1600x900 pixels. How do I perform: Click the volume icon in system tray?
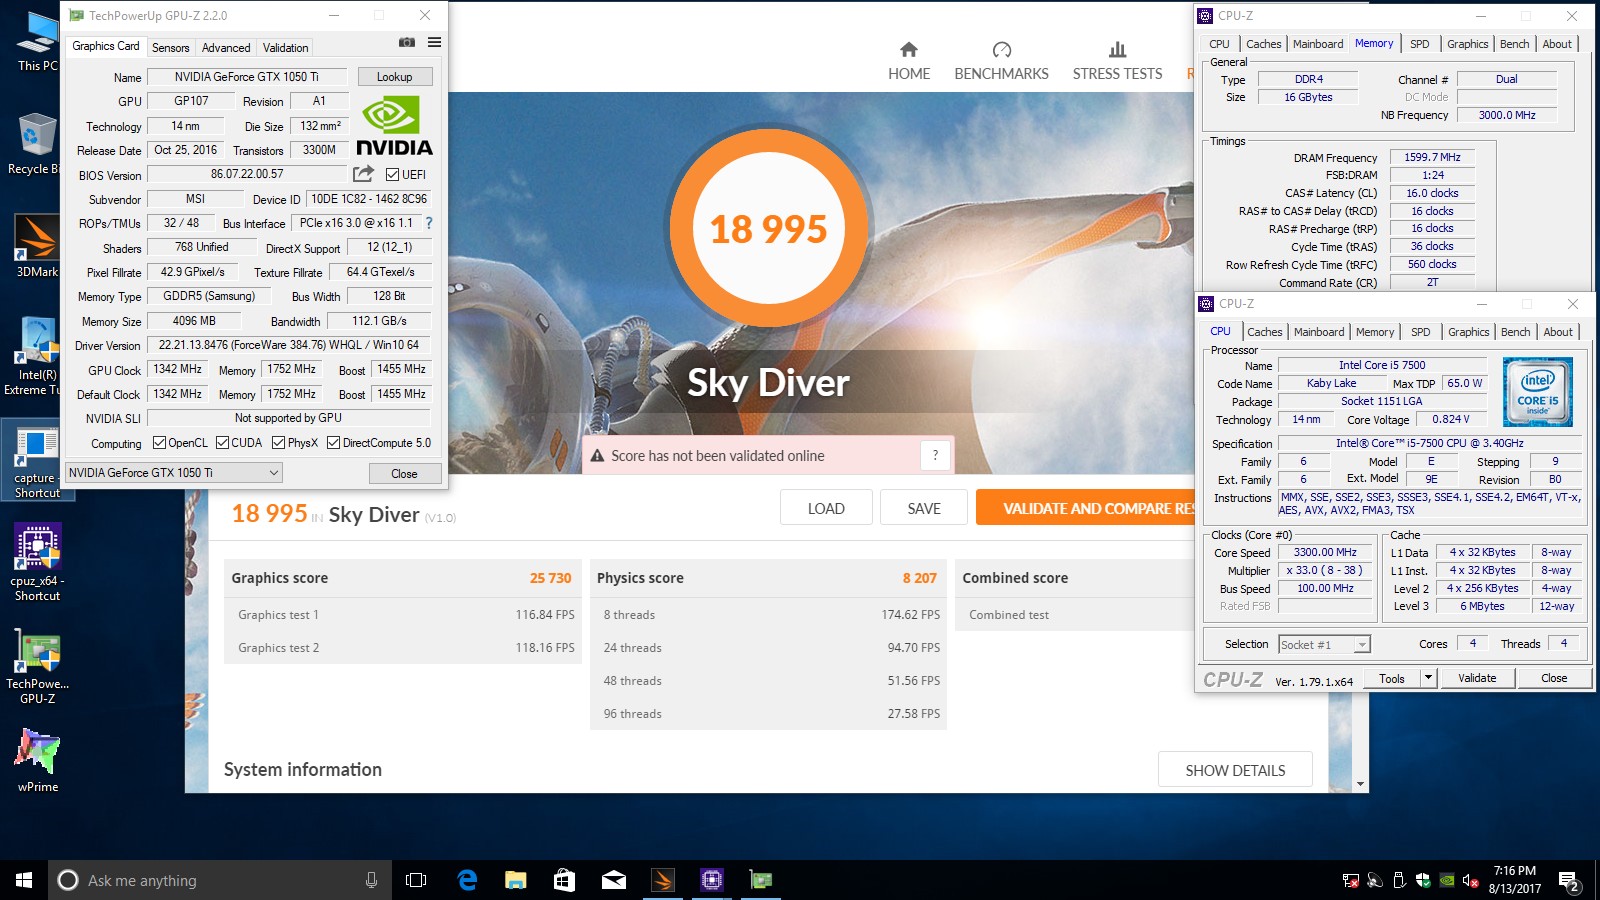pyautogui.click(x=1470, y=881)
